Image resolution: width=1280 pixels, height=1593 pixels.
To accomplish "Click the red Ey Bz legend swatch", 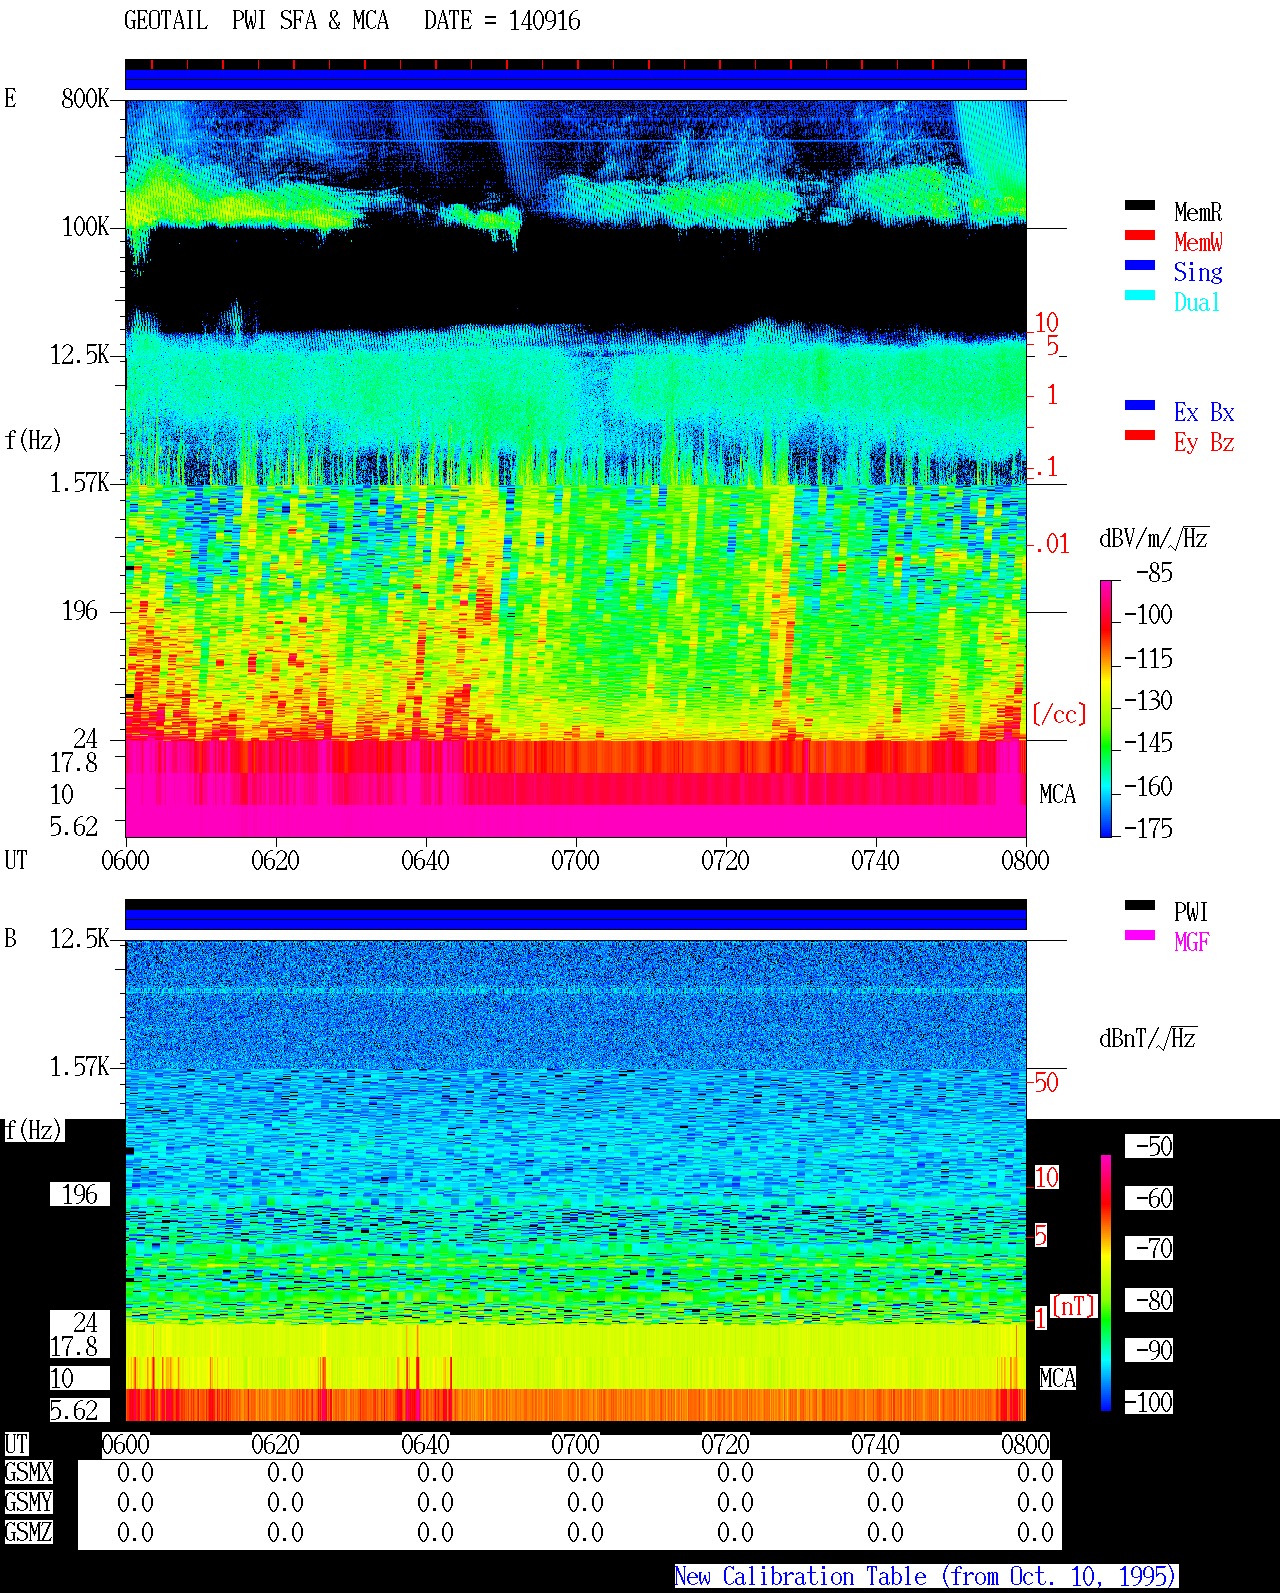I will [x=1140, y=436].
